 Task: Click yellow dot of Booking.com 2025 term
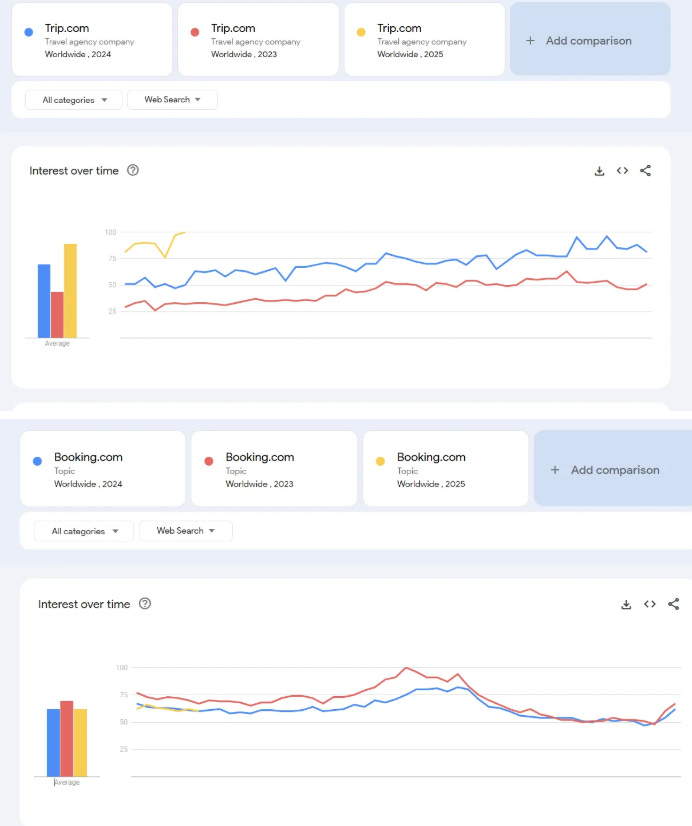[380, 461]
